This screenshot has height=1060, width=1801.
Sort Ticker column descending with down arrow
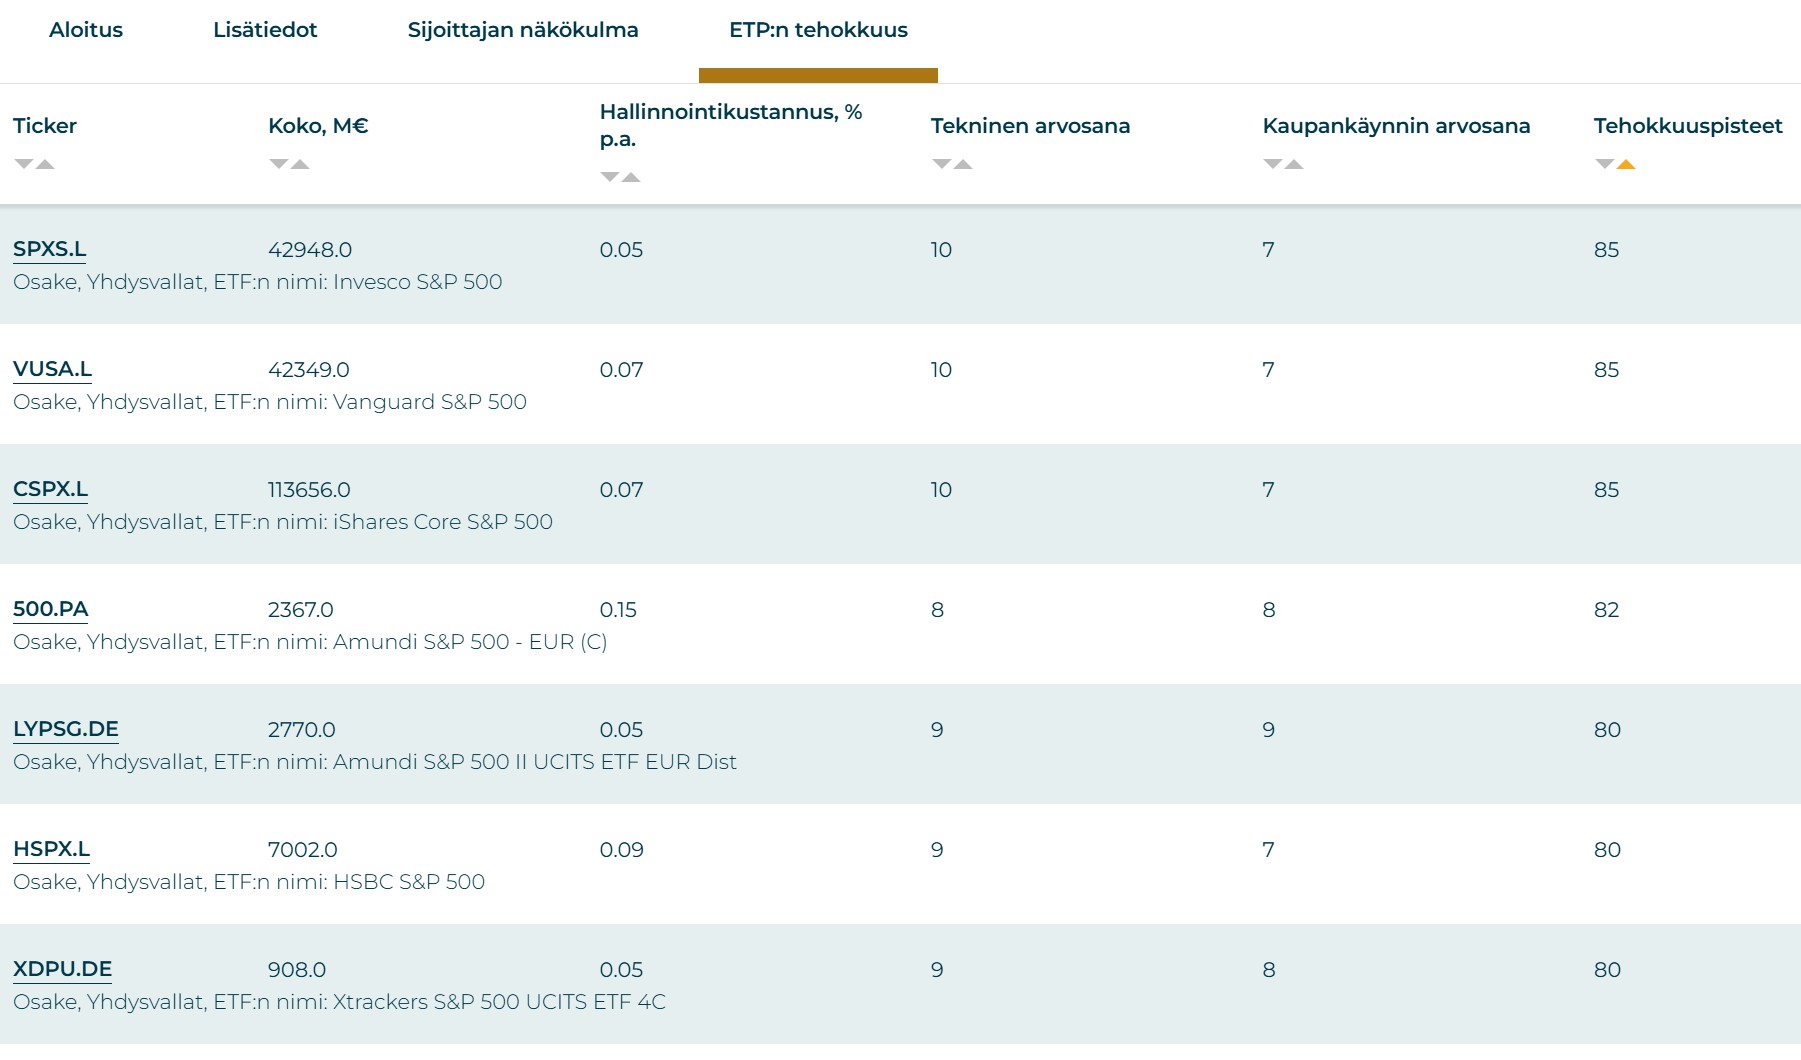[23, 164]
